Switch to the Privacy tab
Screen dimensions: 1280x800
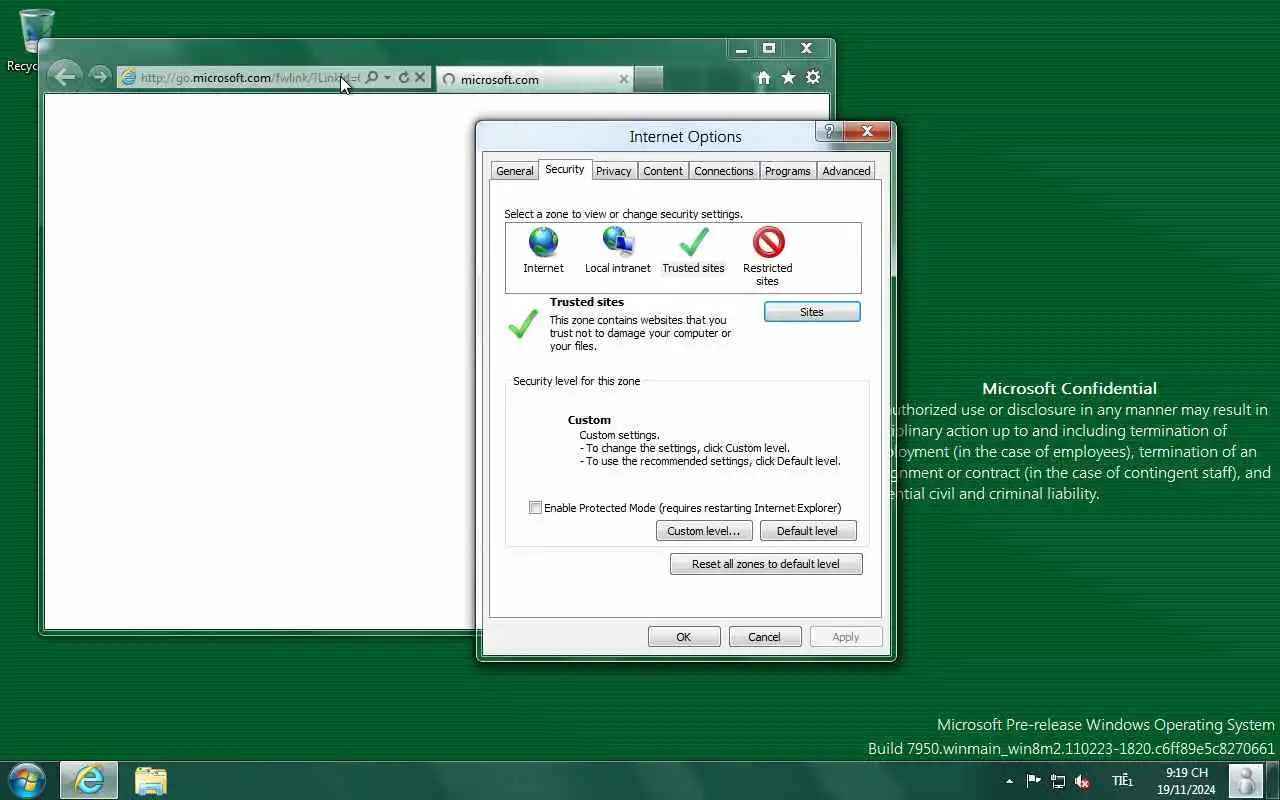click(x=613, y=171)
